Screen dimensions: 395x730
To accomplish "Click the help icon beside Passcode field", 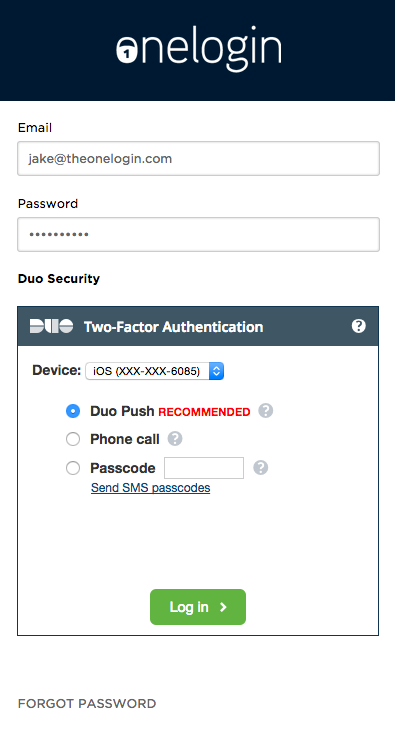I will click(x=260, y=467).
